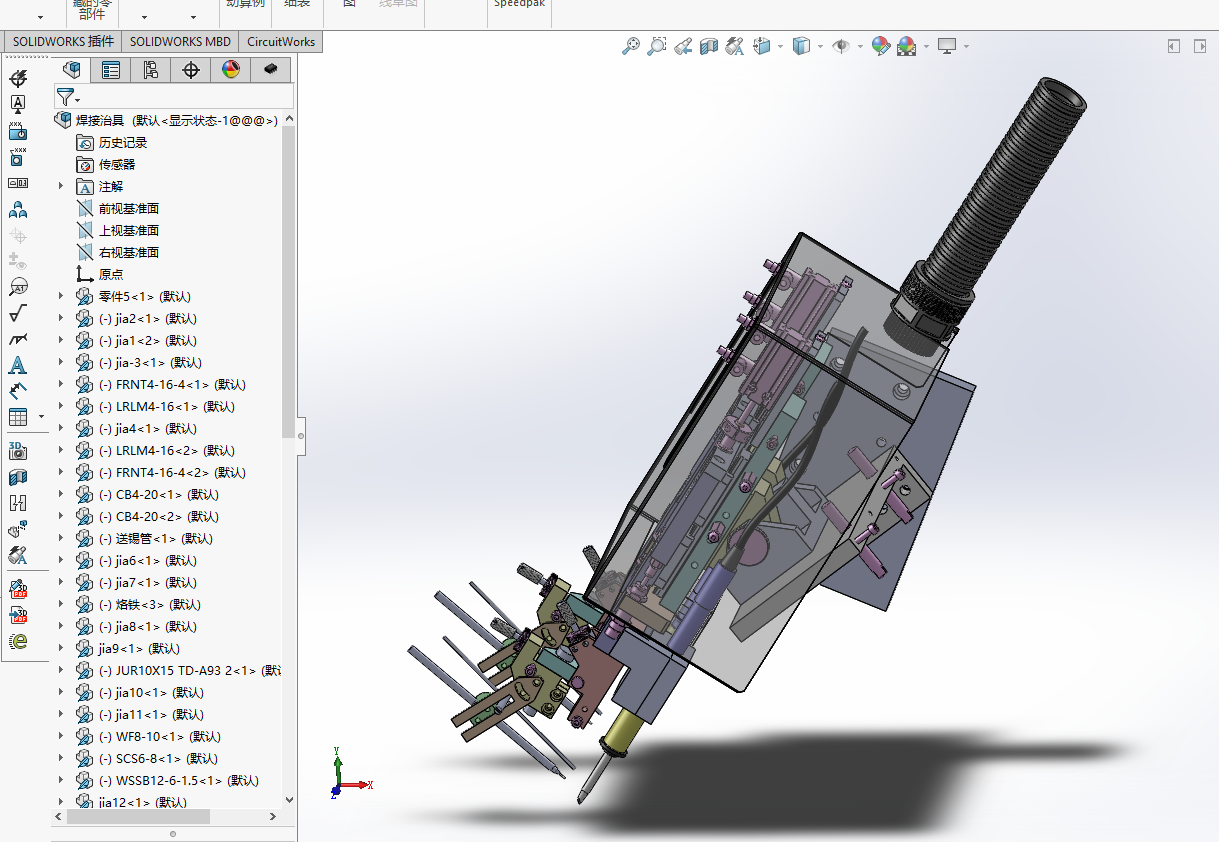
Task: Expand the 零件5<1> component node
Action: [x=60, y=297]
